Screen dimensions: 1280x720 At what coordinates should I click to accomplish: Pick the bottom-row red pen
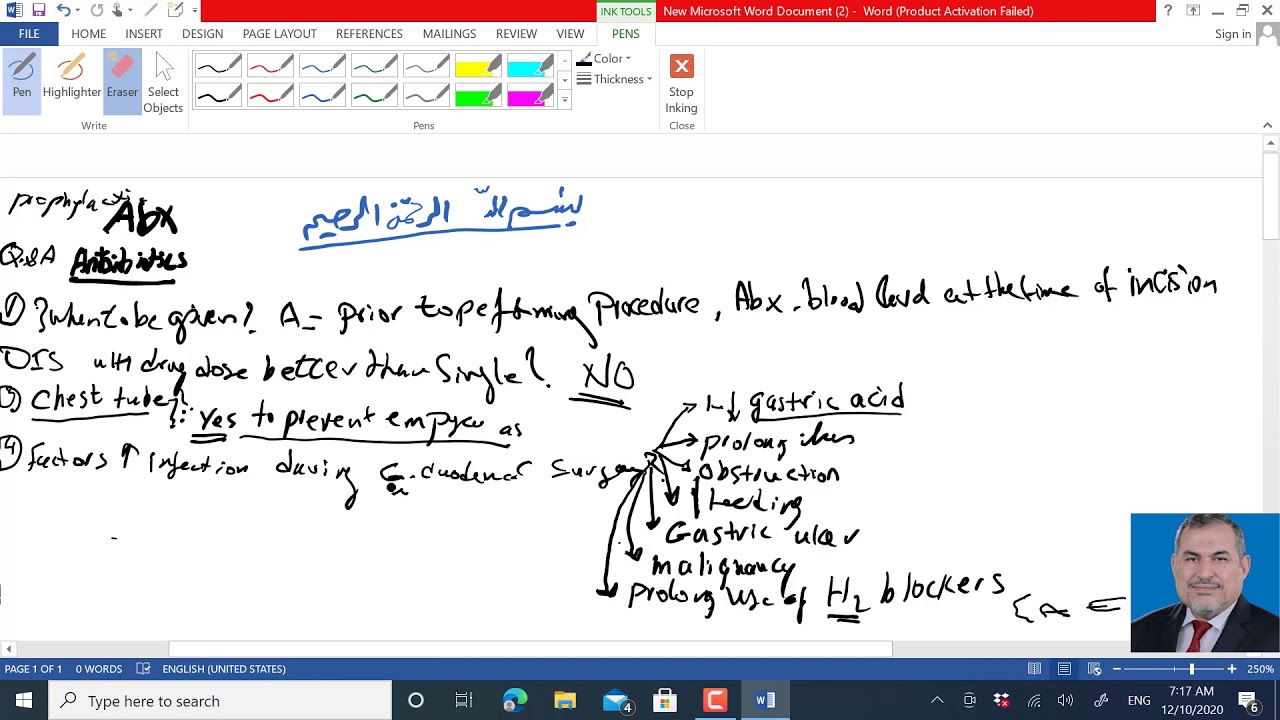271,97
